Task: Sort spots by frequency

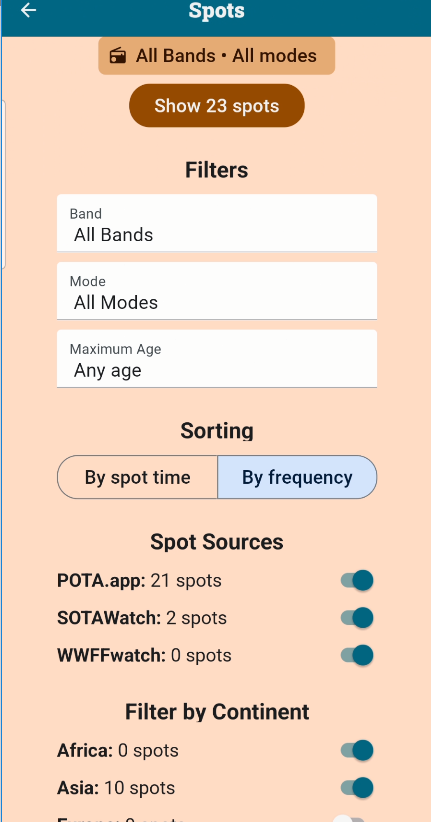Action: tap(297, 477)
